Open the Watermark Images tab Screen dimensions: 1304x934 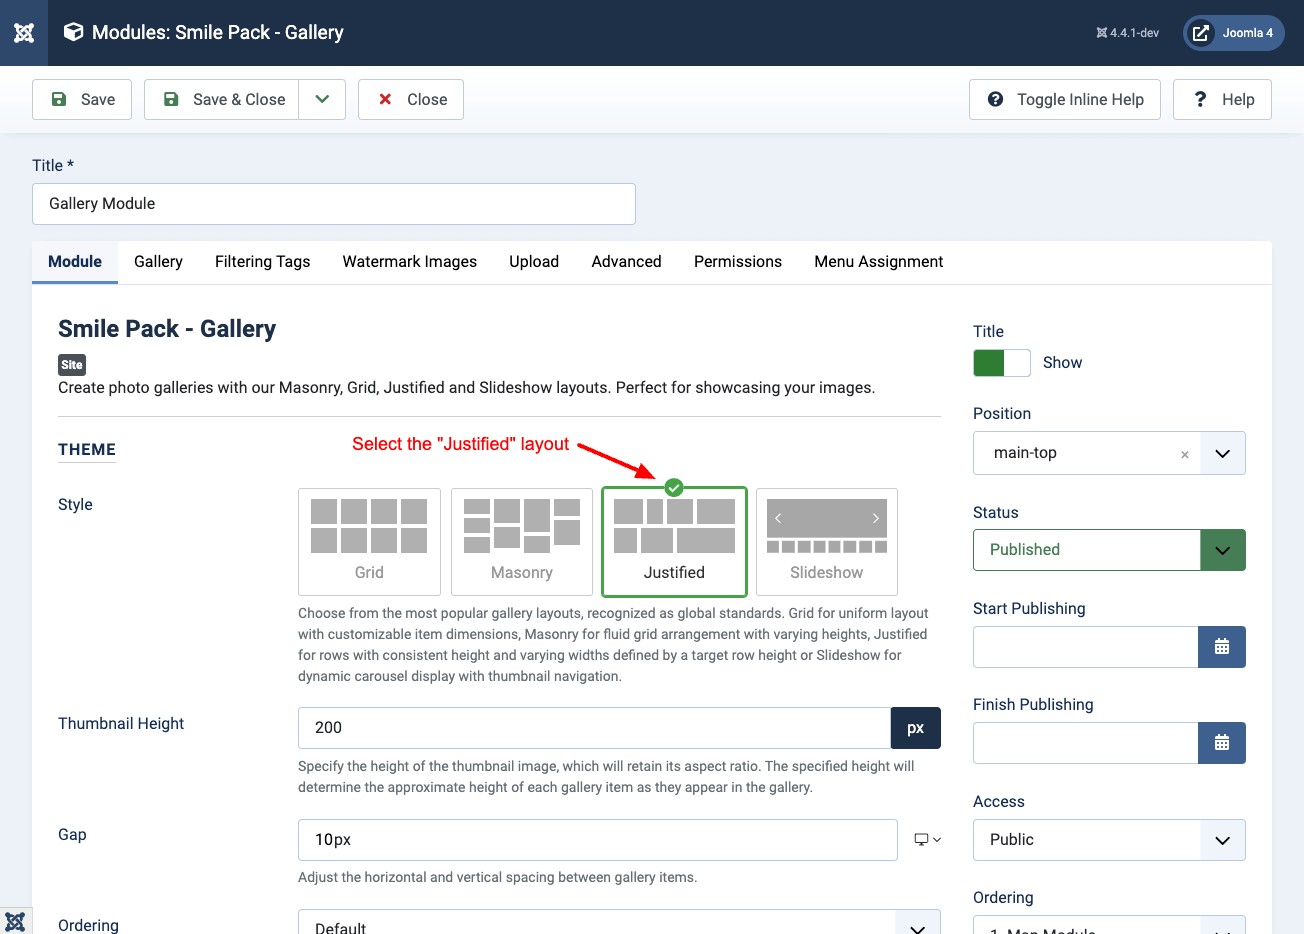(410, 261)
